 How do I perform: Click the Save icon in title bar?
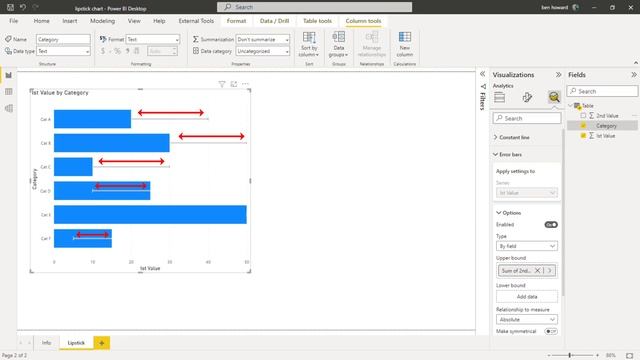[11, 7]
